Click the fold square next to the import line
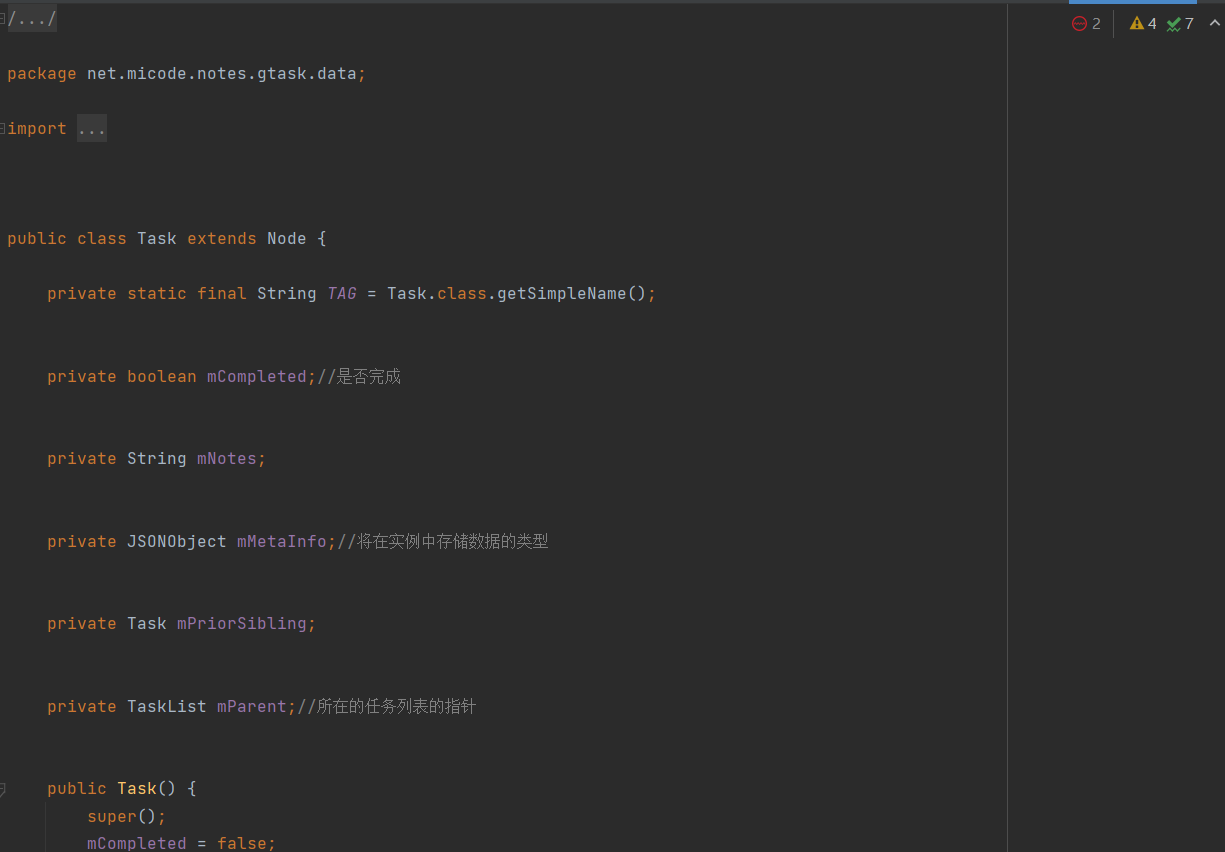The image size is (1225, 852). [2, 128]
